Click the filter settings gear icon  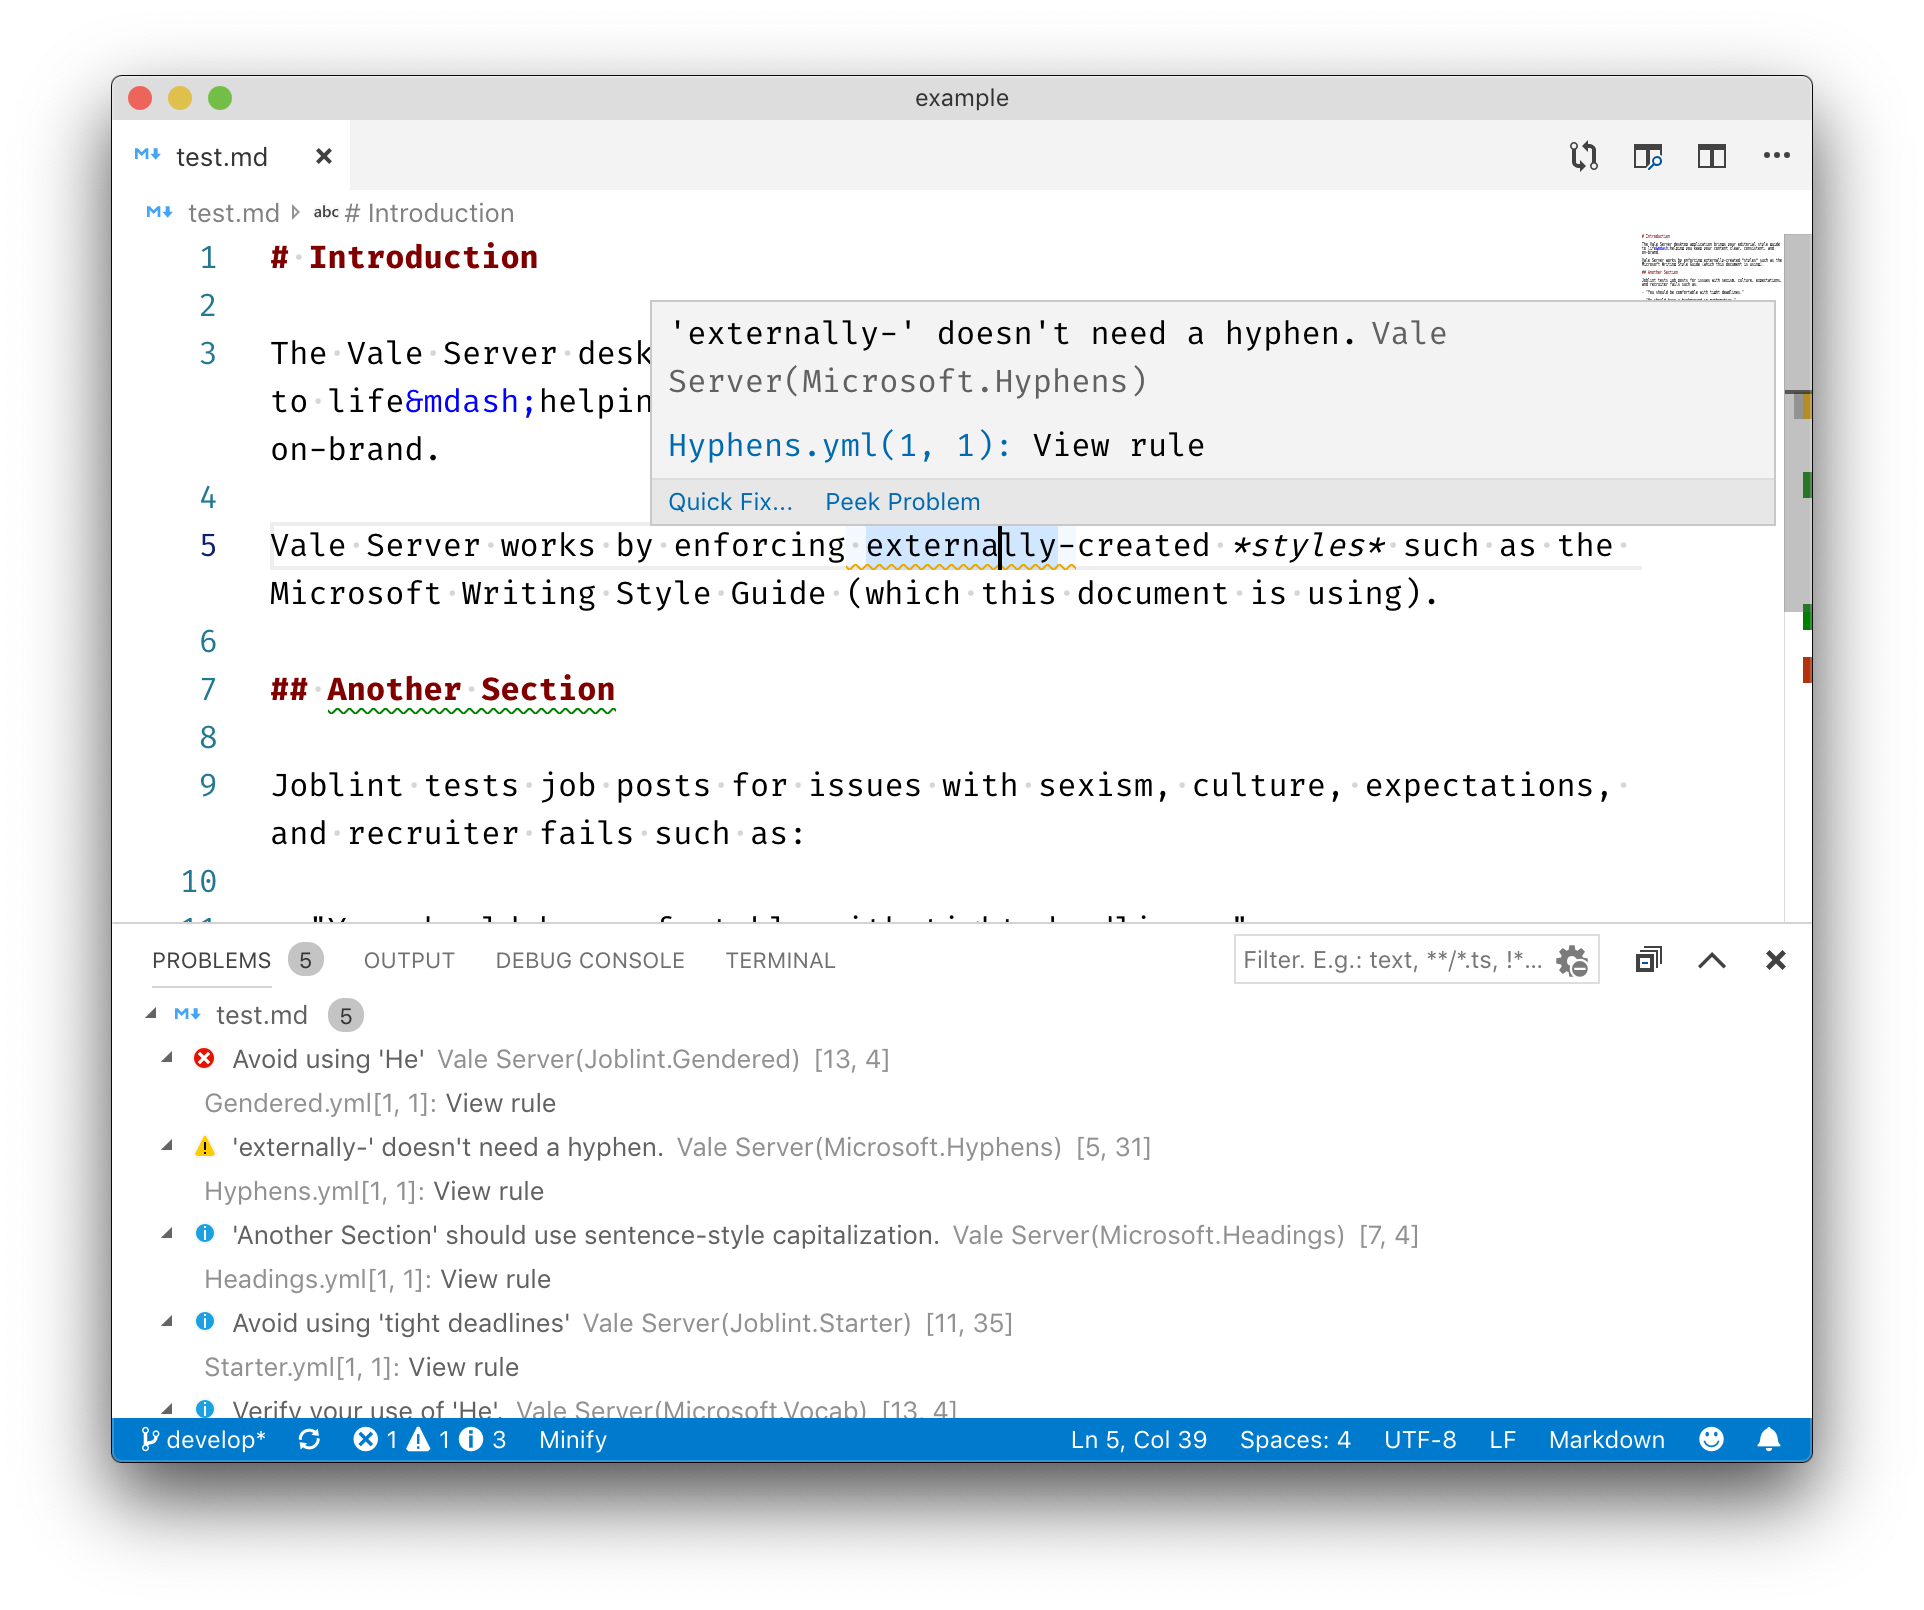pos(1572,961)
